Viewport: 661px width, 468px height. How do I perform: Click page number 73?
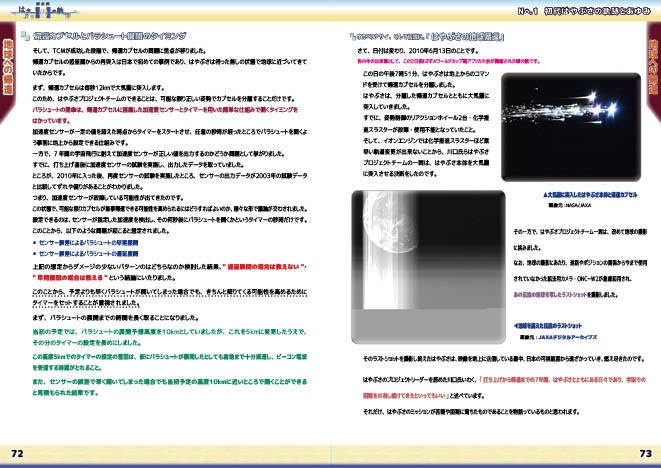[645, 453]
